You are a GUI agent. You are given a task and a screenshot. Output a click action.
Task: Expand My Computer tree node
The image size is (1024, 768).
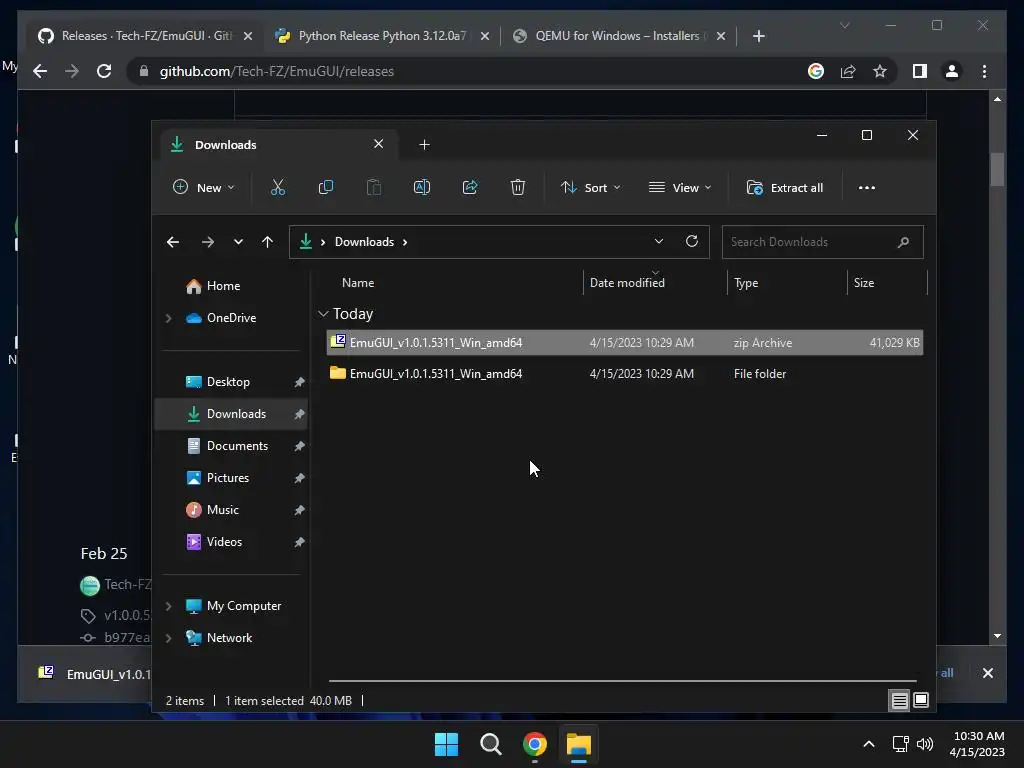168,606
